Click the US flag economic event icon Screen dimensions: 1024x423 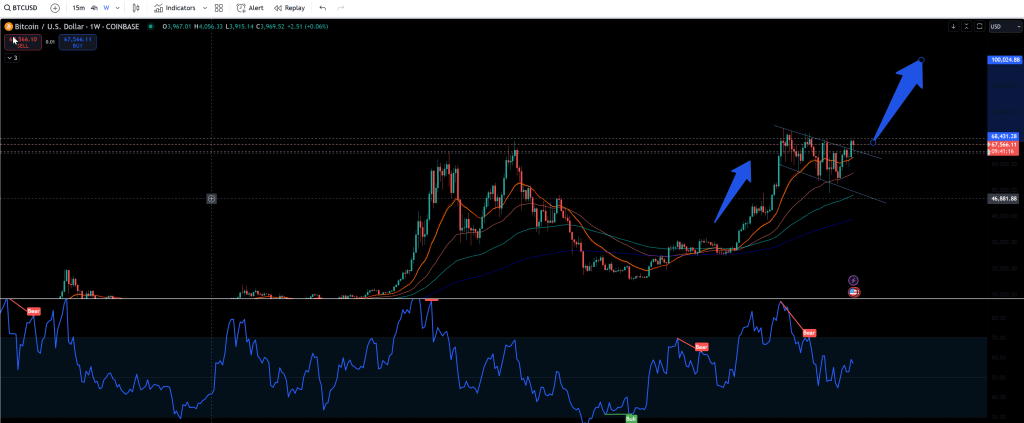(x=853, y=292)
